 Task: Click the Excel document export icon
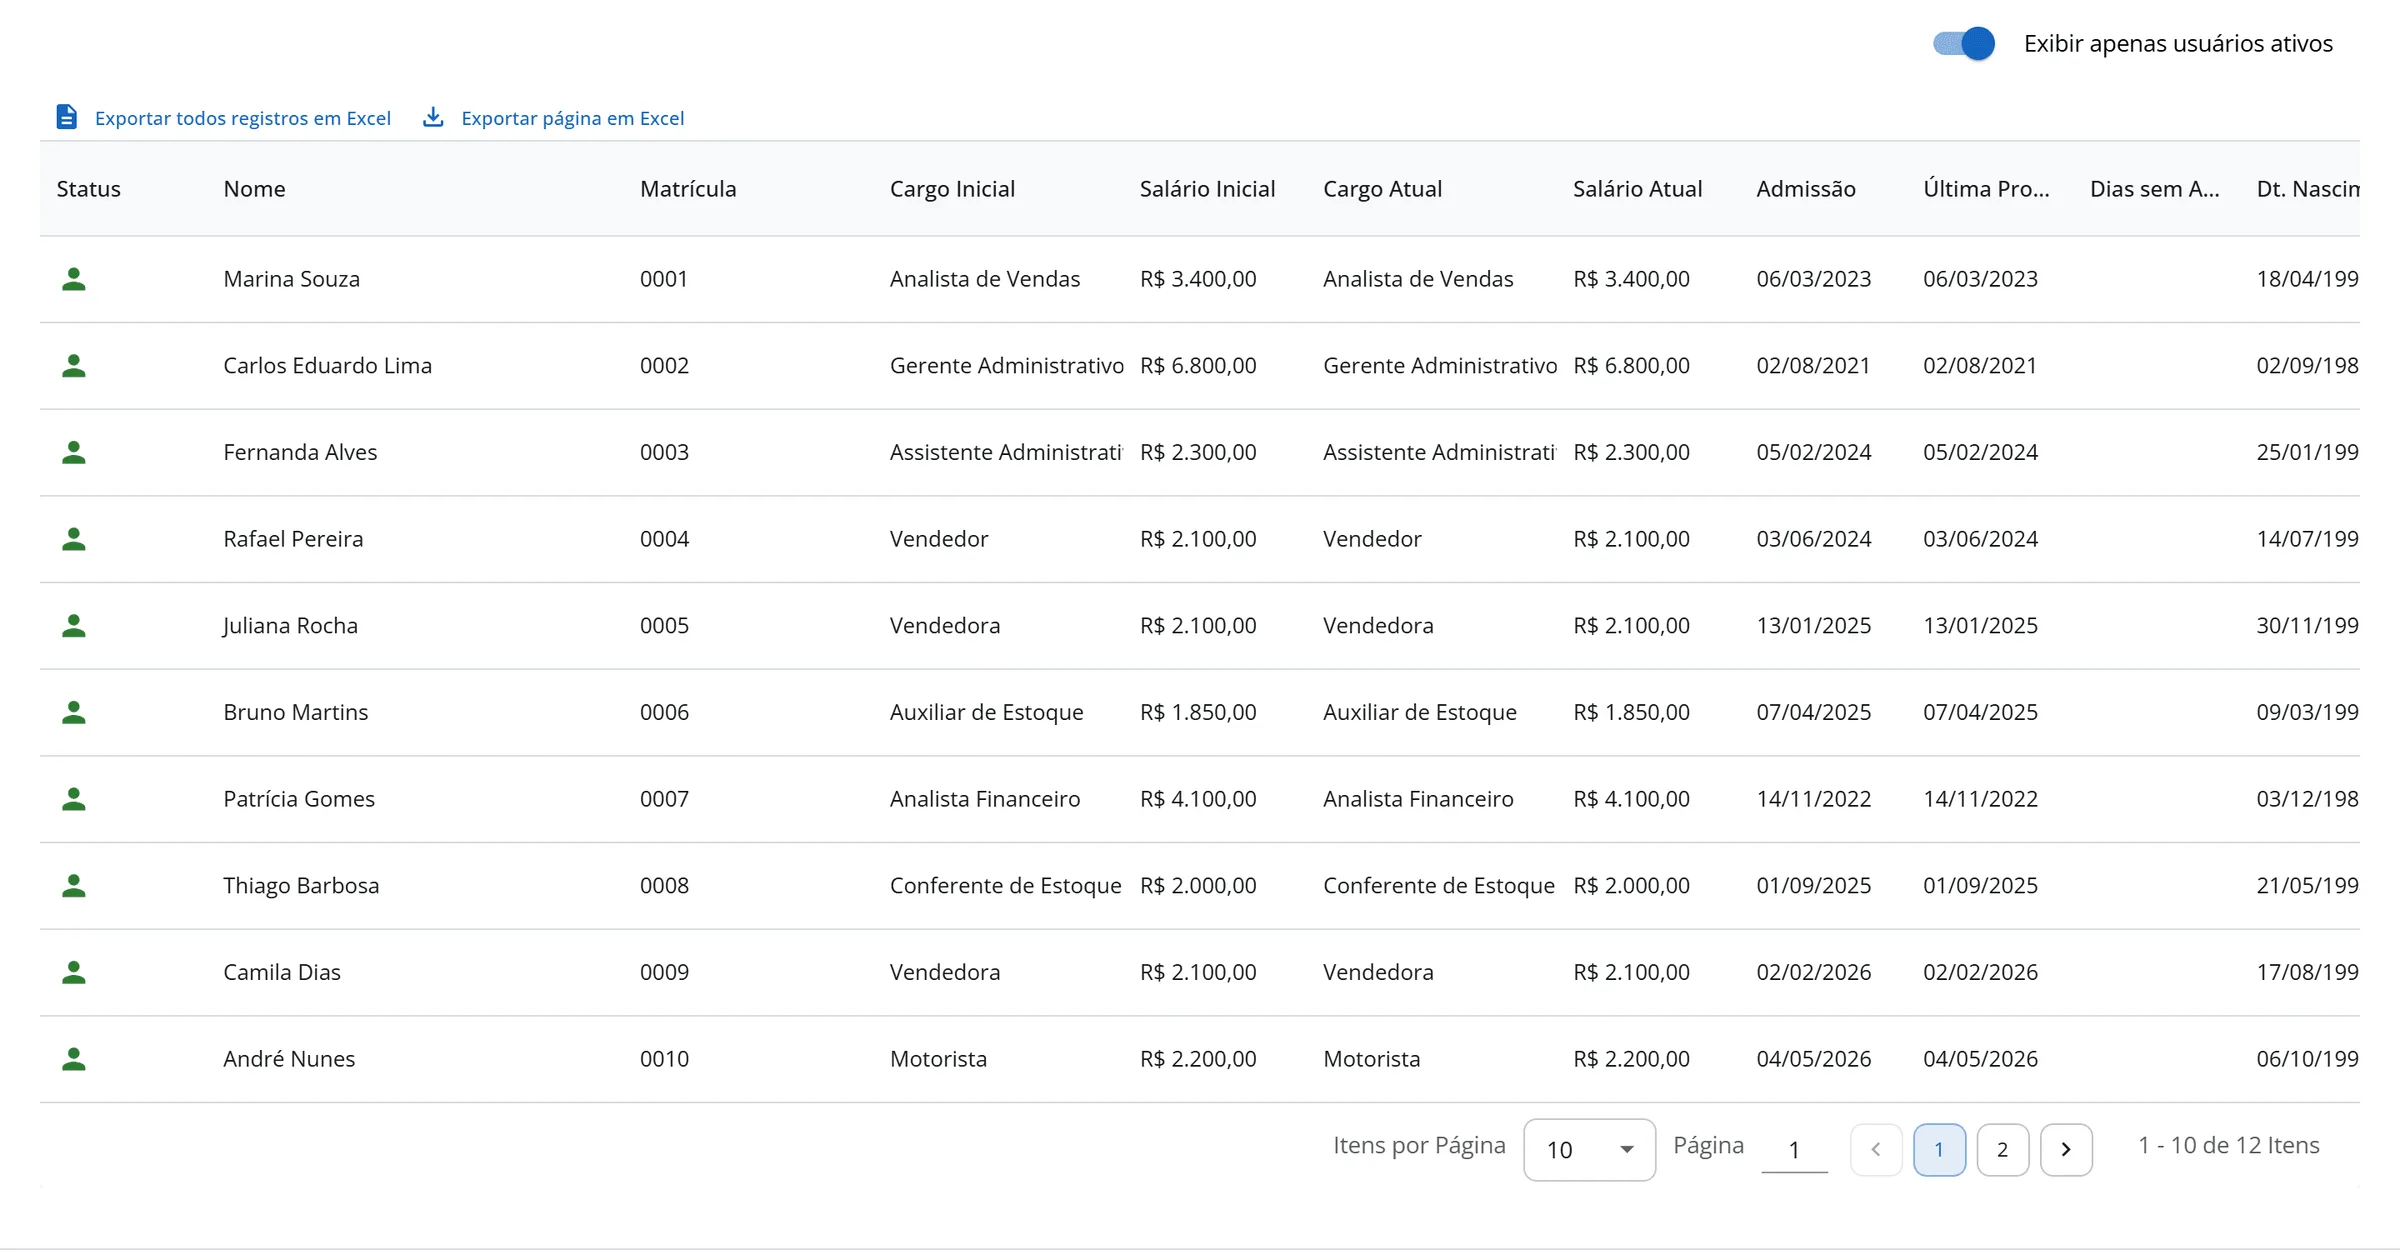click(x=67, y=117)
